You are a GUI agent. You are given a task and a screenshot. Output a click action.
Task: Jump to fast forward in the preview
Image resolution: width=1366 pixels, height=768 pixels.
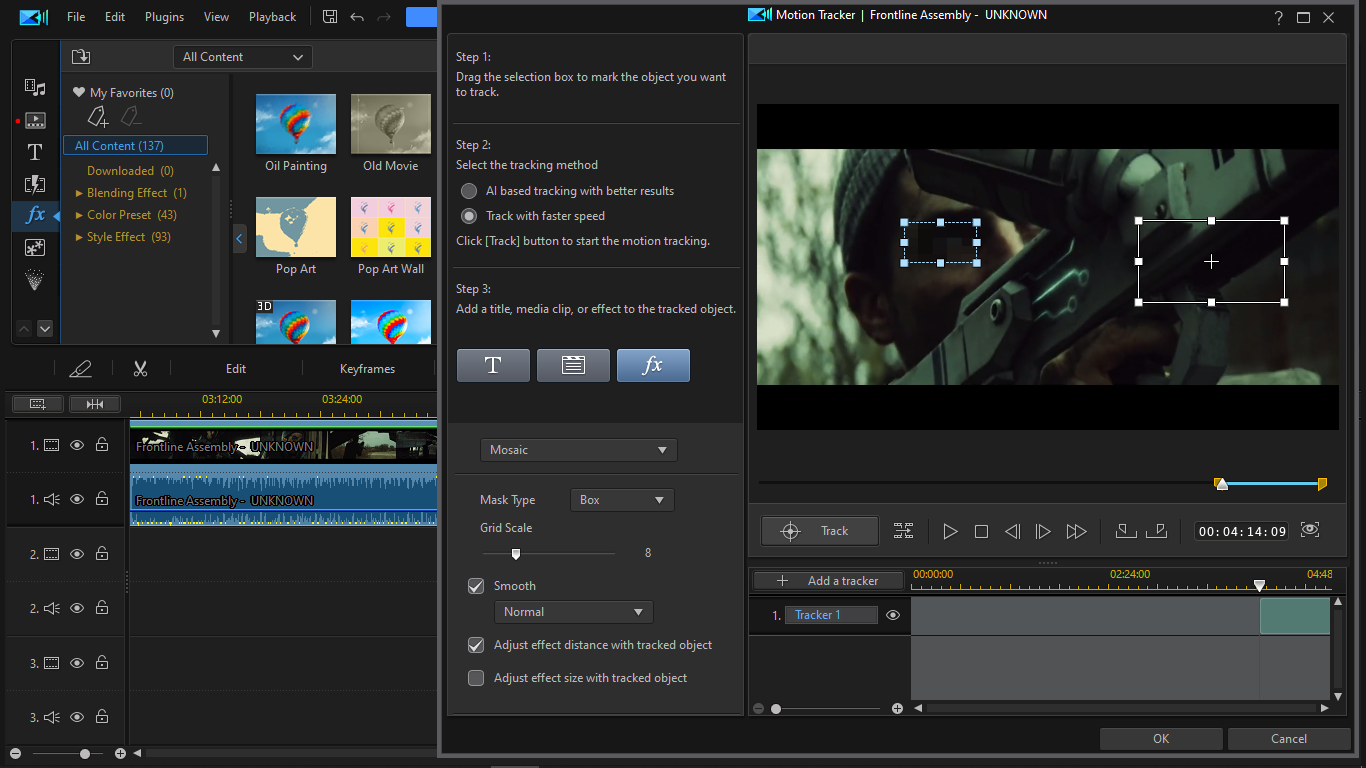point(1076,532)
